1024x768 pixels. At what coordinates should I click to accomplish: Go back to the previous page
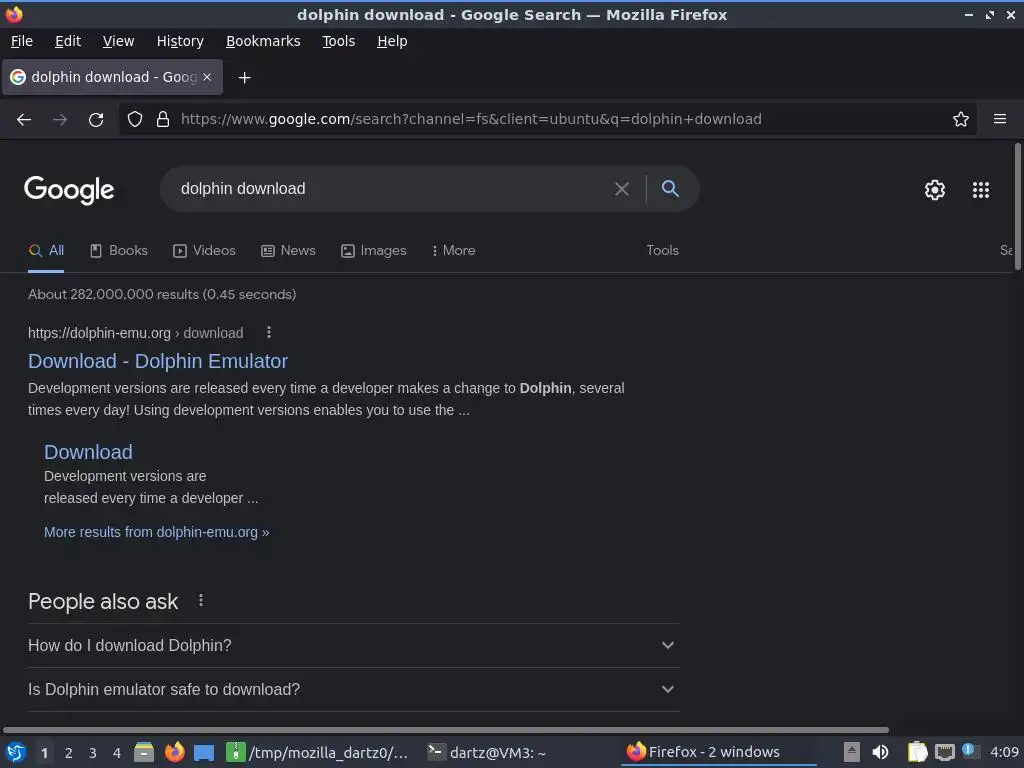point(24,120)
